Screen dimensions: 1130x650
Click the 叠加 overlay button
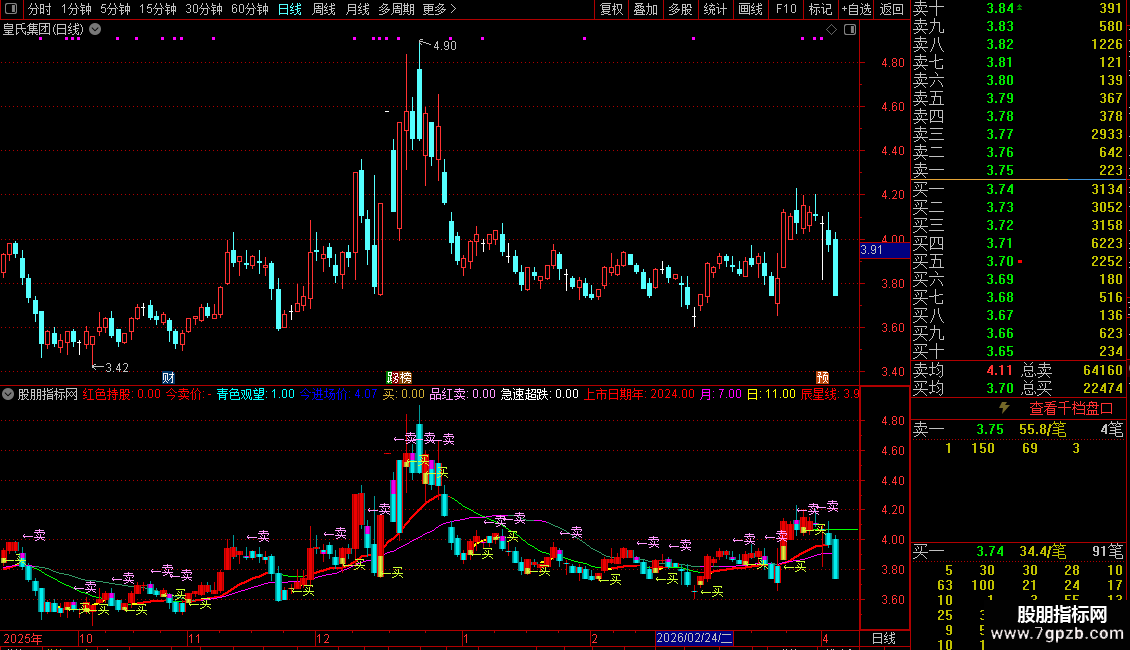pos(646,9)
